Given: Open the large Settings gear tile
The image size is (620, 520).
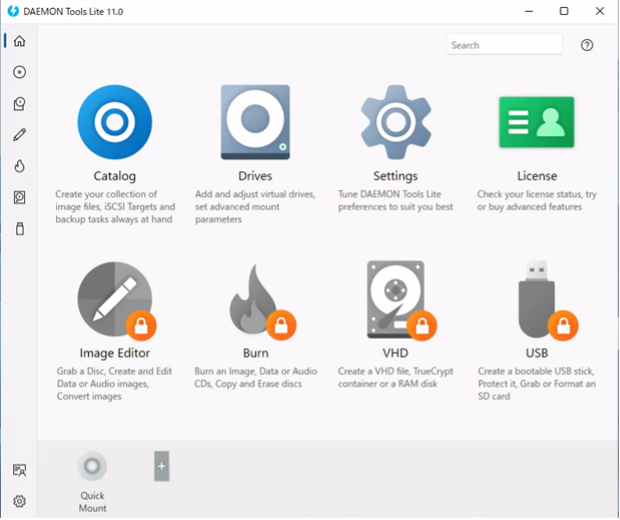Looking at the screenshot, I should [x=396, y=122].
